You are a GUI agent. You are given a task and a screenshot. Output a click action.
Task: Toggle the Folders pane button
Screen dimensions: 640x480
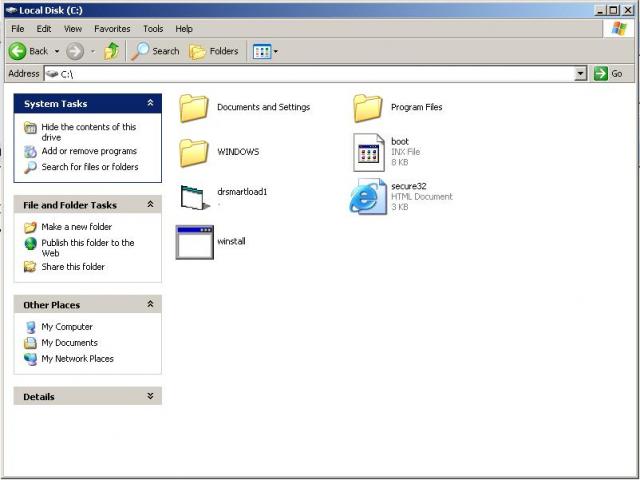pos(213,51)
